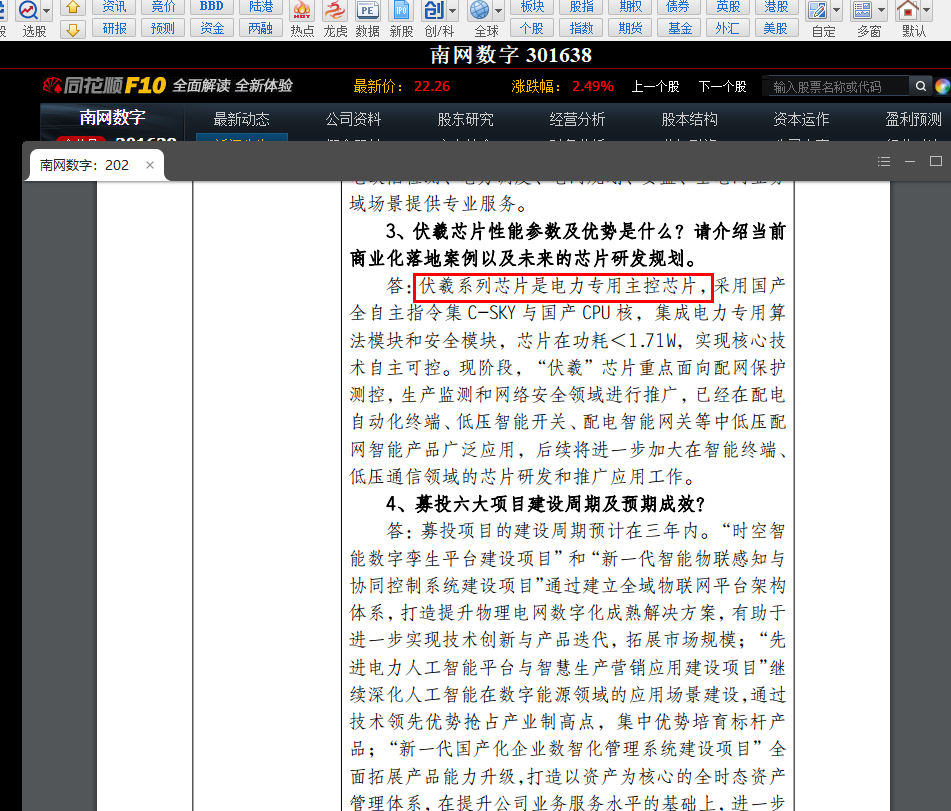The width and height of the screenshot is (951, 811).
Task: Click the 涨跌幅 2.49% value
Action: [x=593, y=86]
